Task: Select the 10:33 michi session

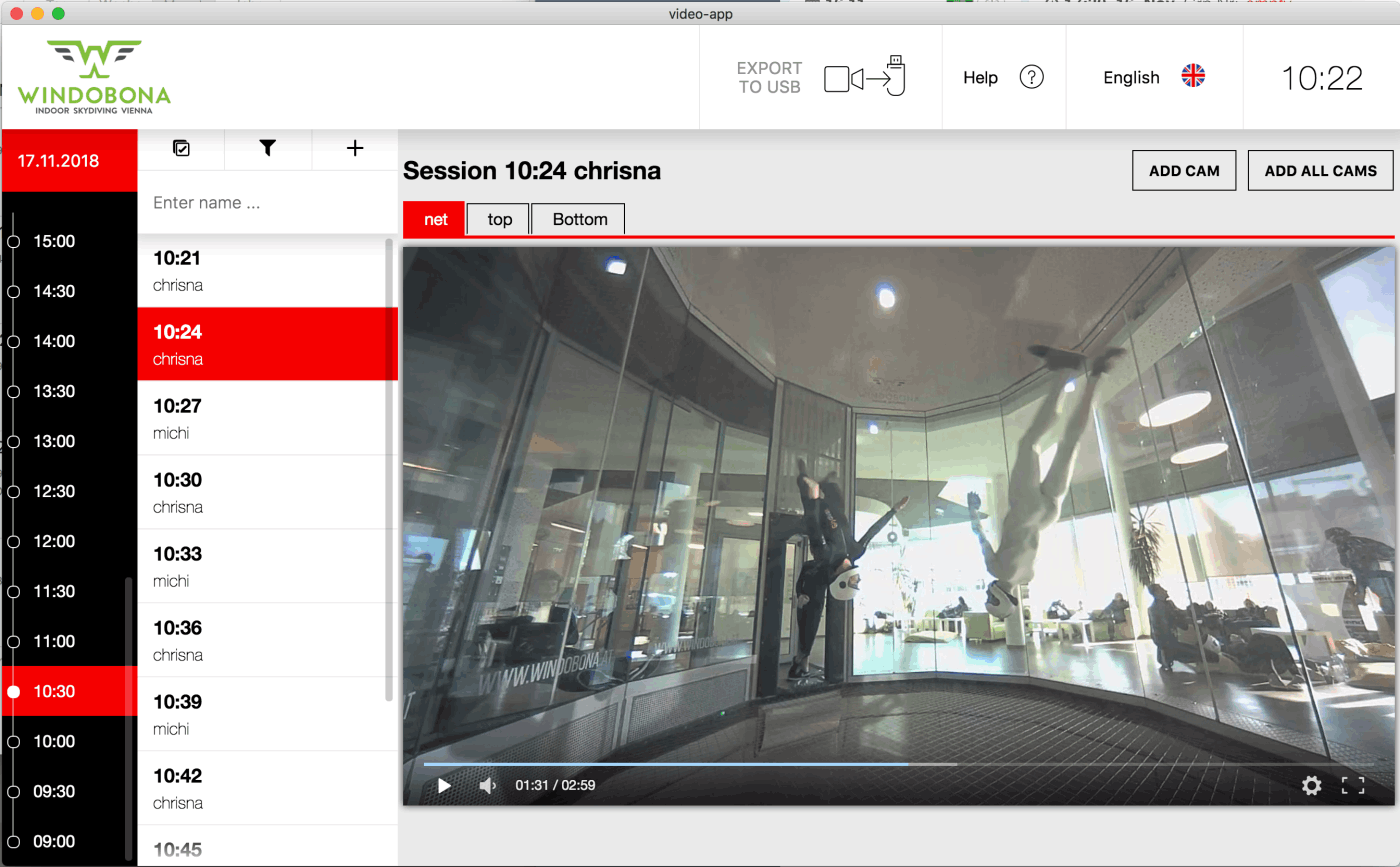Action: click(x=261, y=566)
